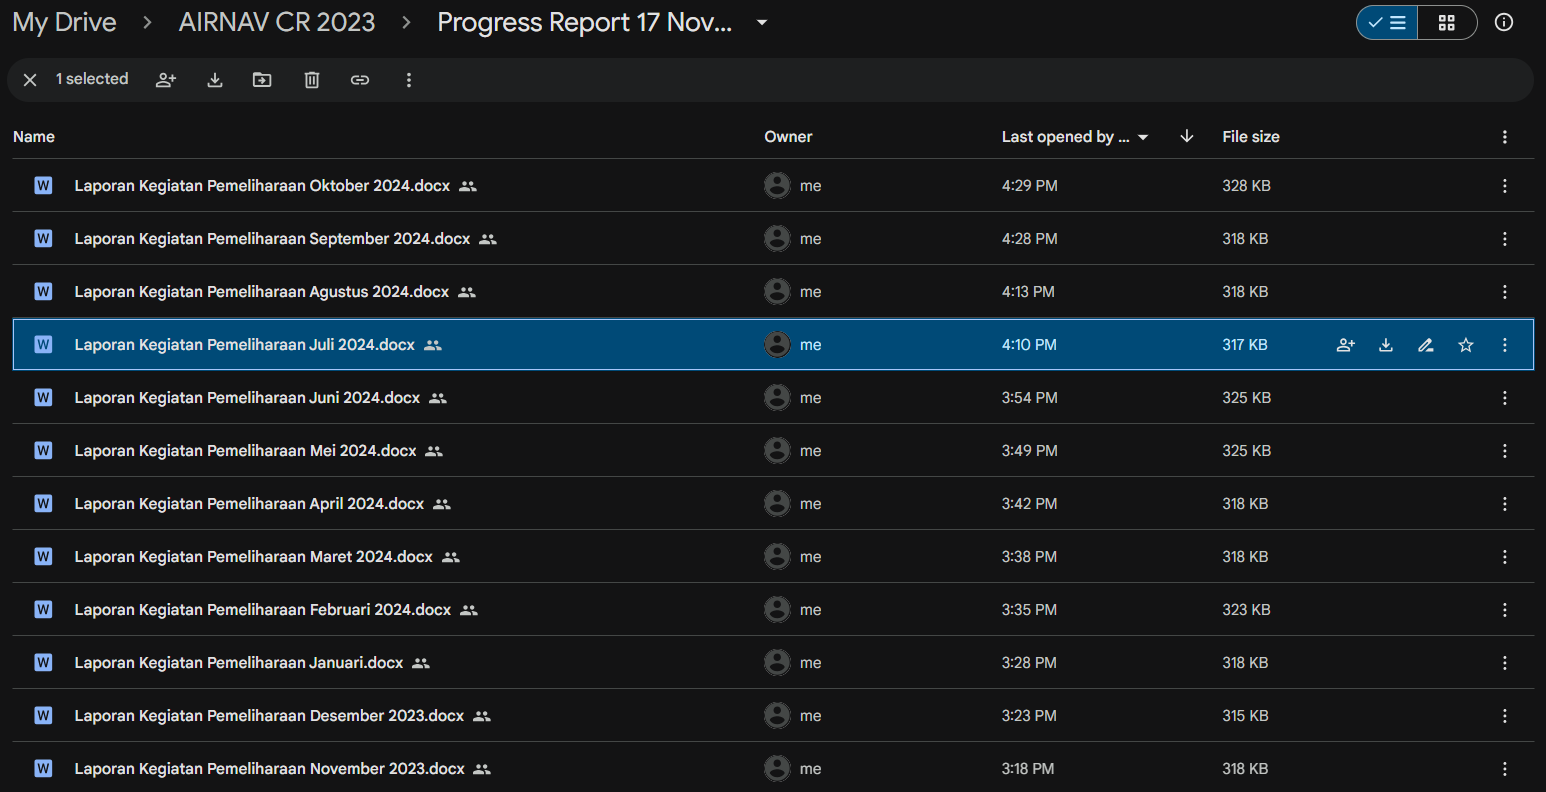Open column options menu in header

(x=1505, y=137)
